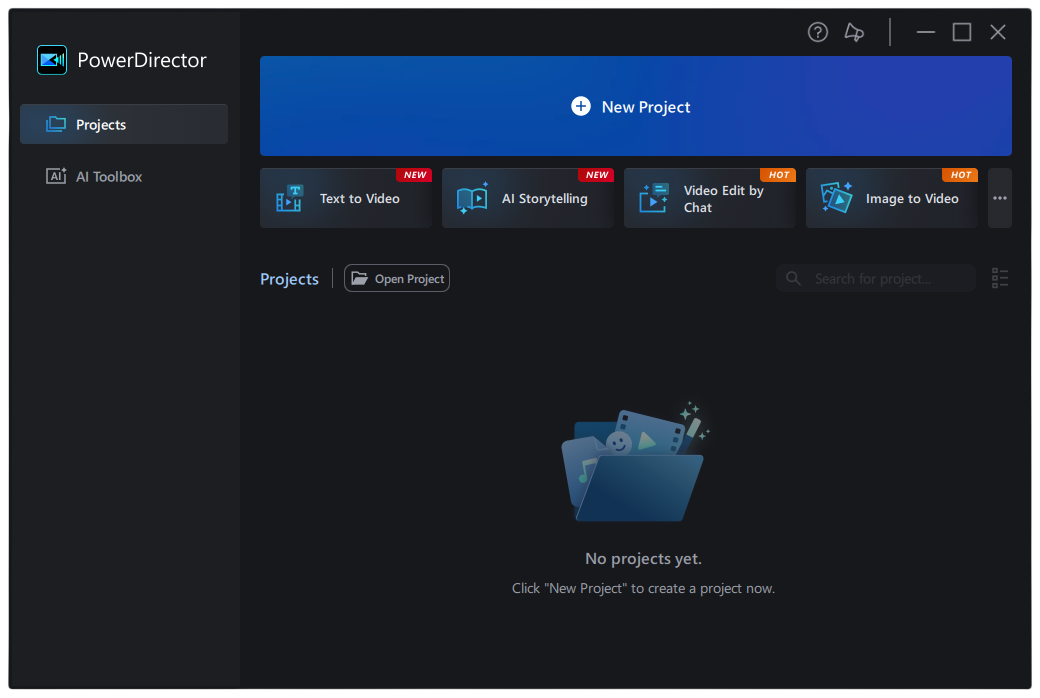Launch the AI Storytelling tool
This screenshot has height=698, width=1040.
tap(527, 198)
